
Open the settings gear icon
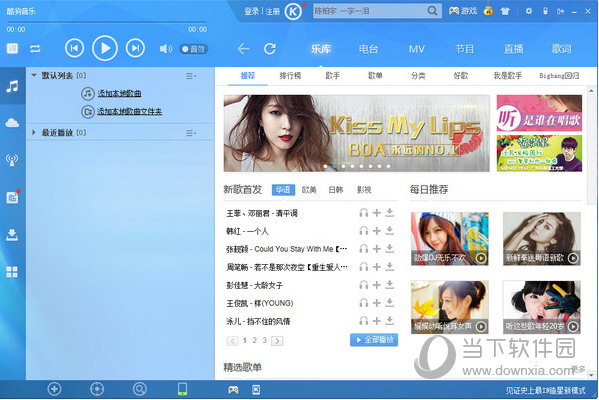click(529, 11)
